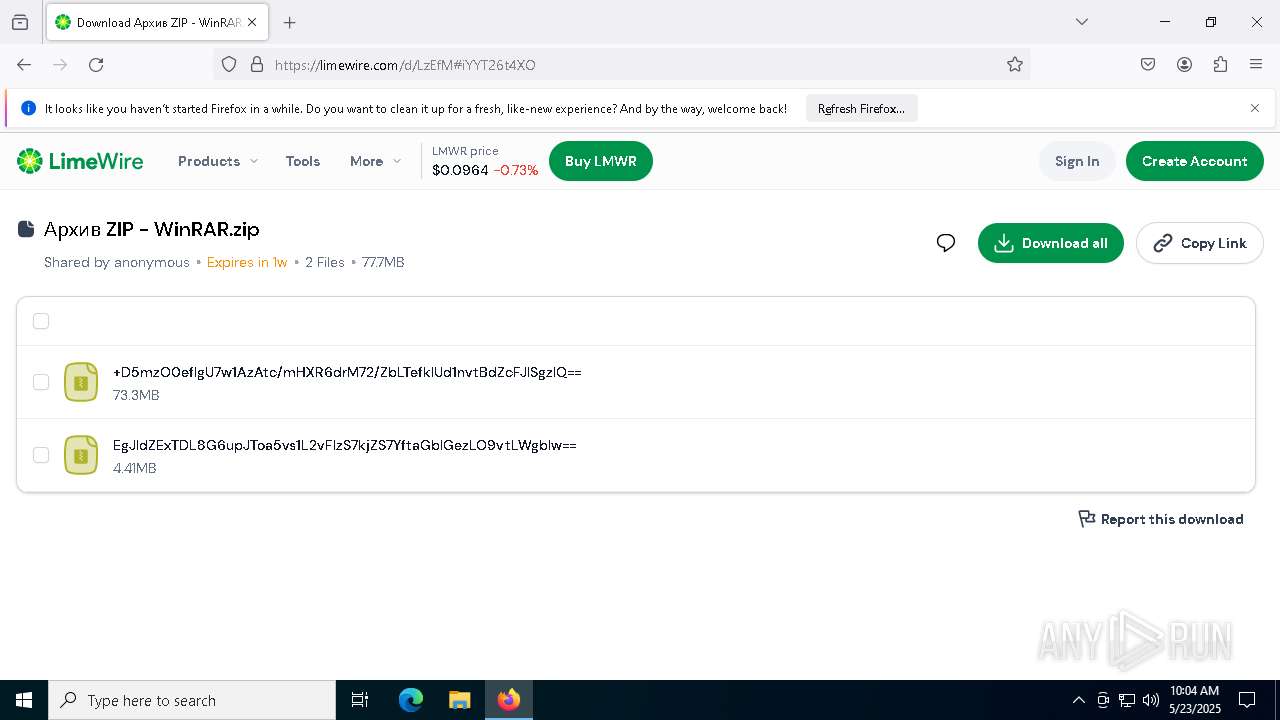This screenshot has width=1280, height=720.
Task: Click Copy Link button
Action: click(1200, 243)
